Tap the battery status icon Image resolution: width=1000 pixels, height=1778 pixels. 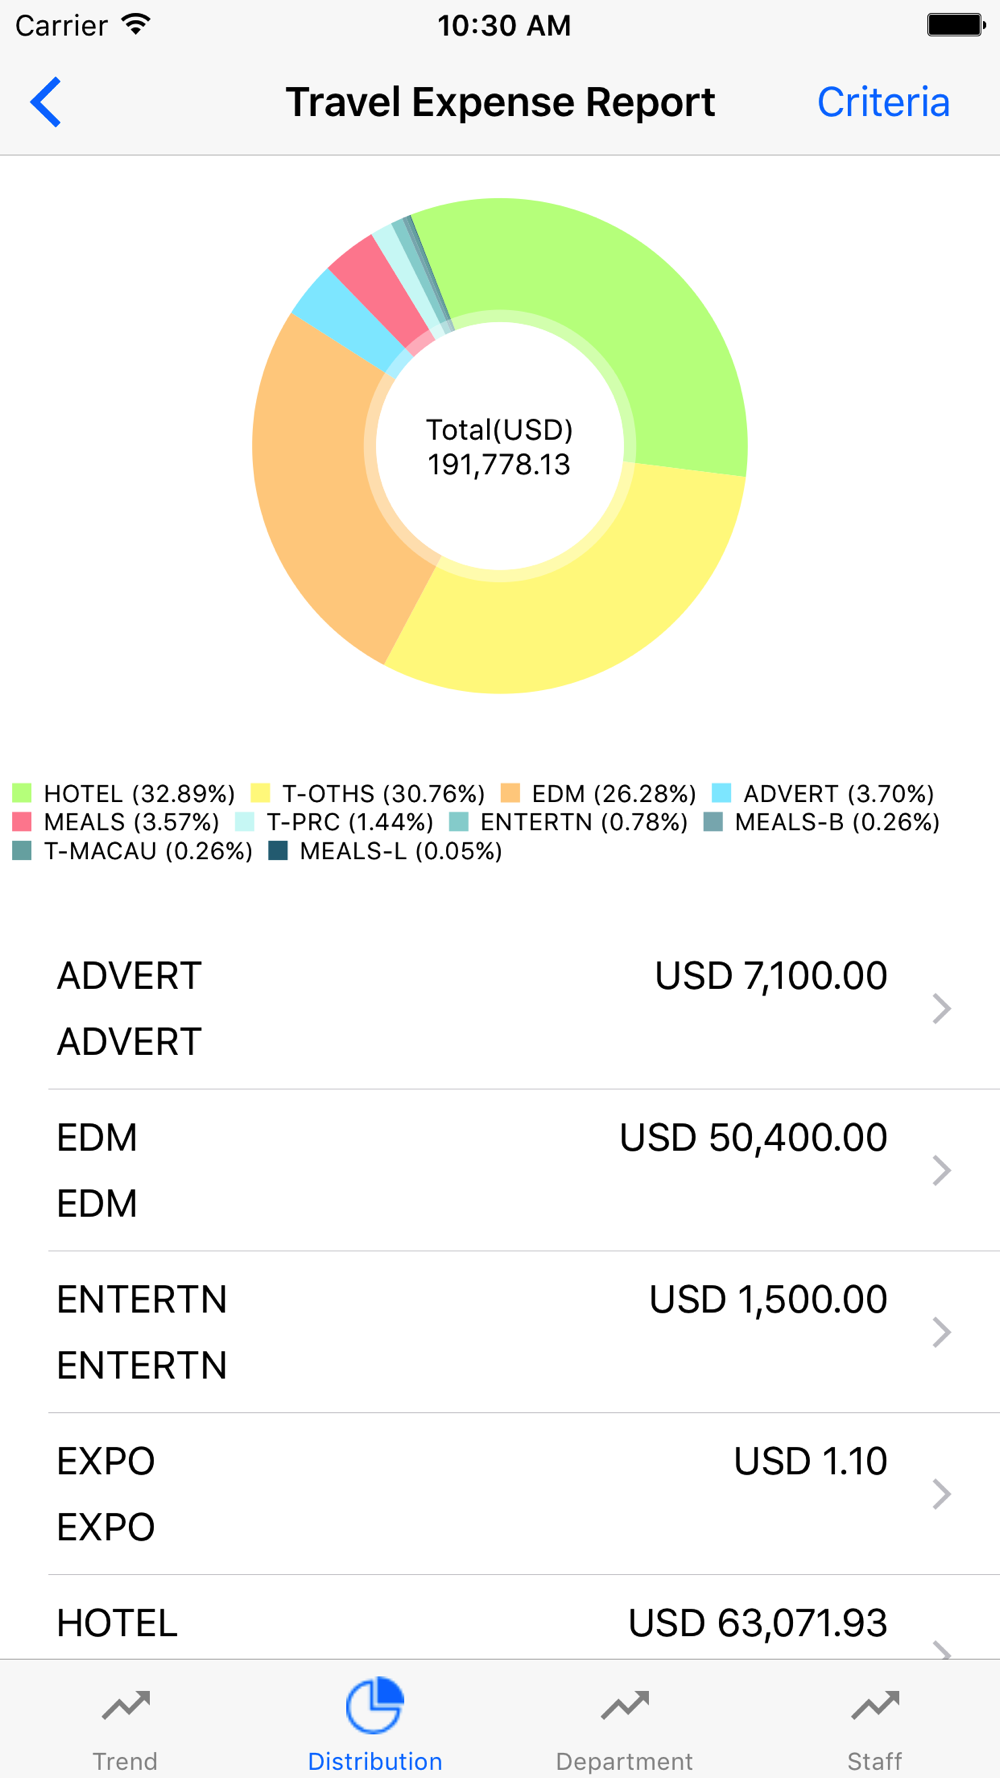point(955,25)
